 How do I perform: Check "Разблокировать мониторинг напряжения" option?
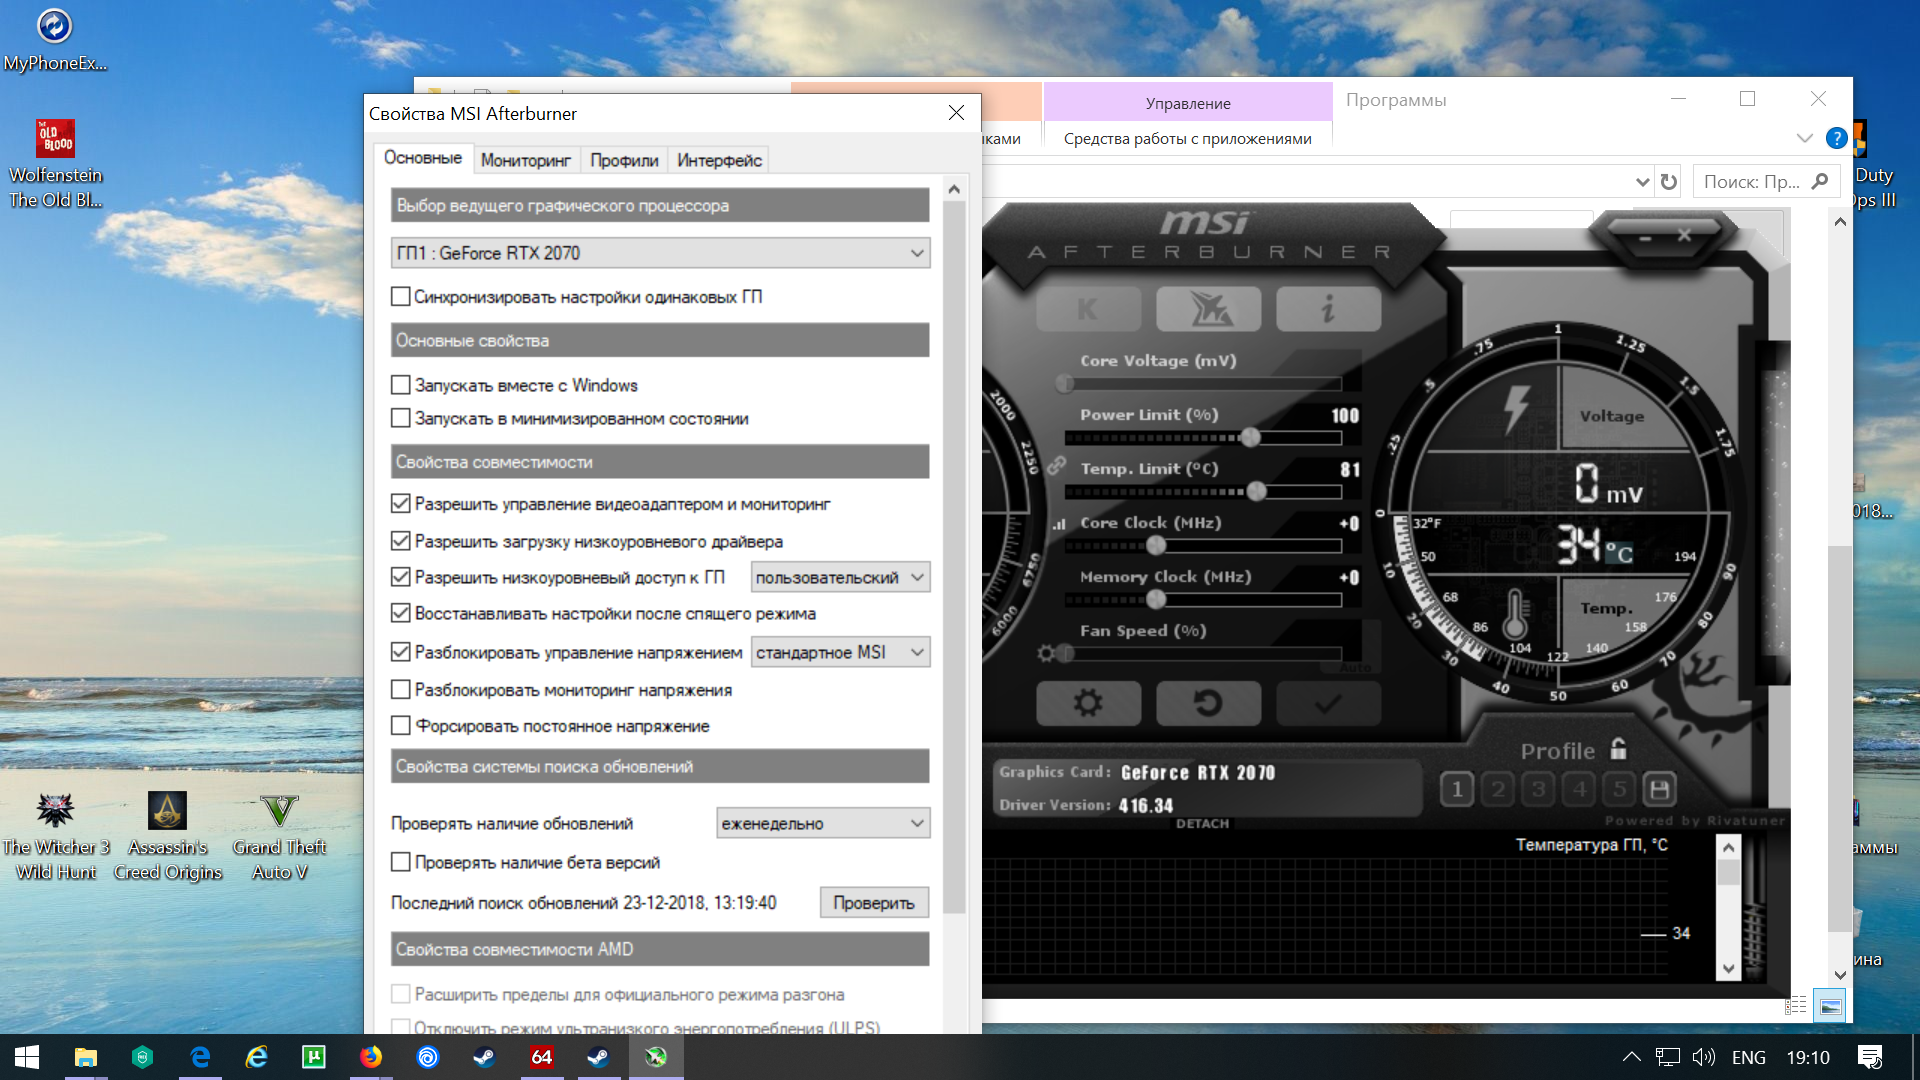[x=401, y=690]
